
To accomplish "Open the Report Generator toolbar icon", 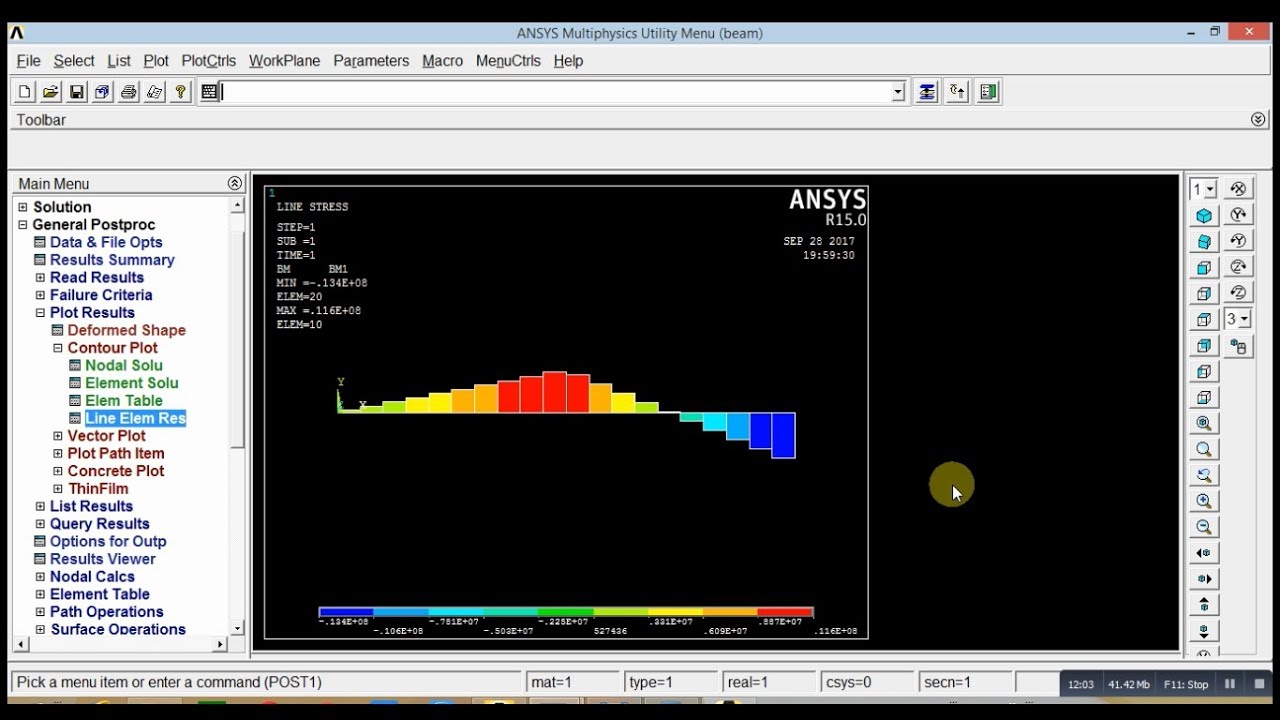I will click(155, 92).
